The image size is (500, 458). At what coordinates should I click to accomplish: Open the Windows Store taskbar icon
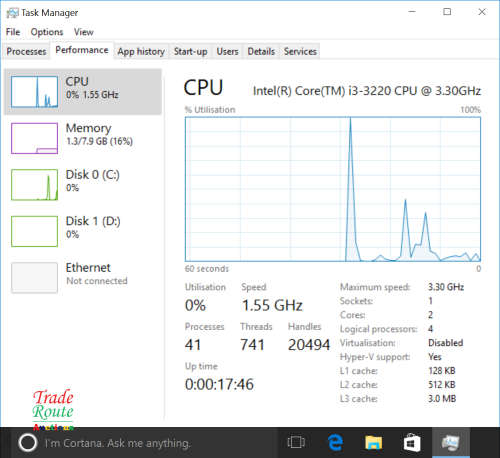coord(412,443)
